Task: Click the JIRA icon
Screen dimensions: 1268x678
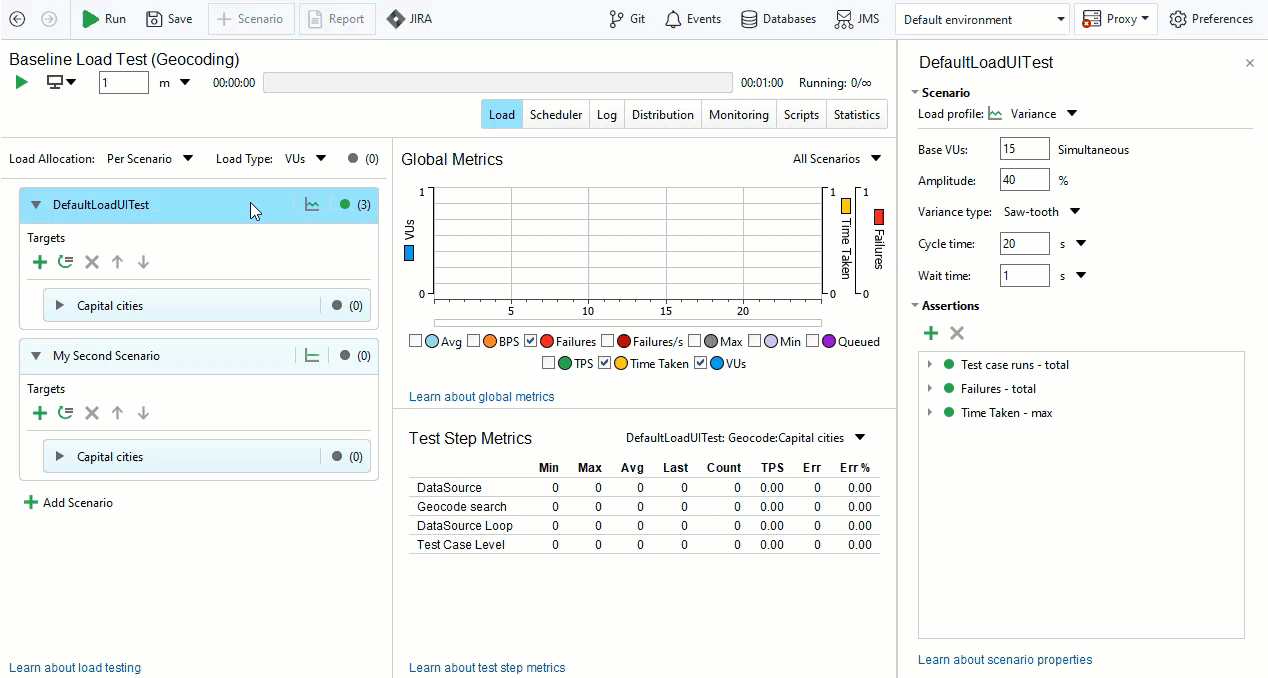Action: coord(396,19)
